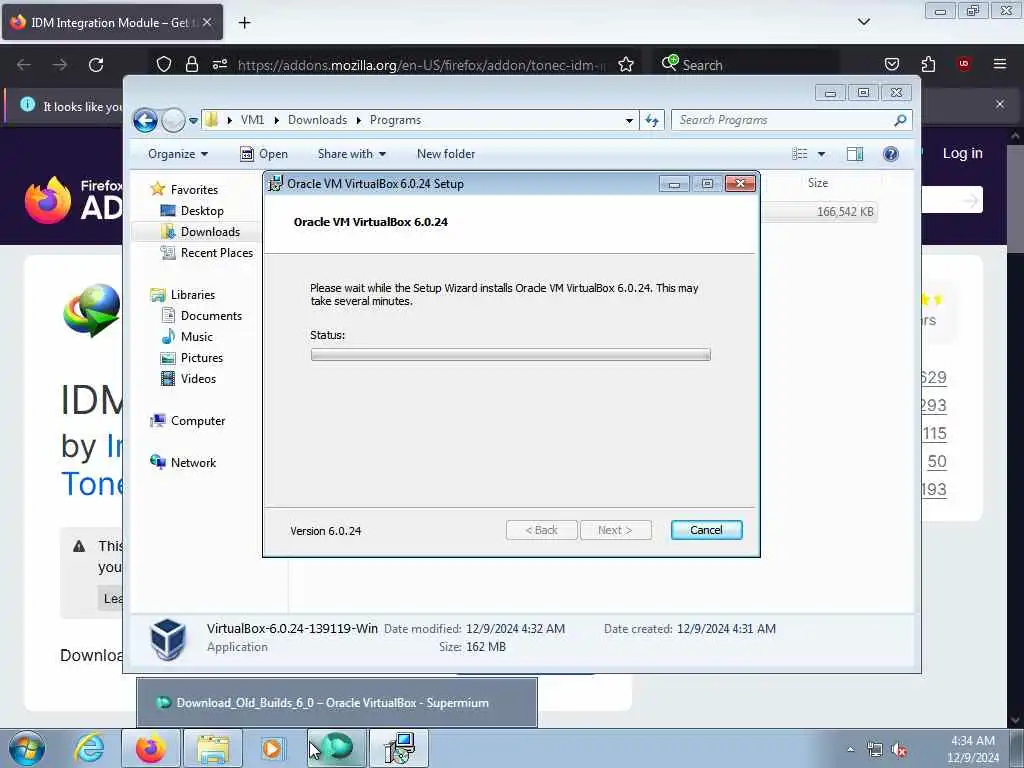The image size is (1024, 768).
Task: Bookmark page with star icon
Action: (626, 64)
